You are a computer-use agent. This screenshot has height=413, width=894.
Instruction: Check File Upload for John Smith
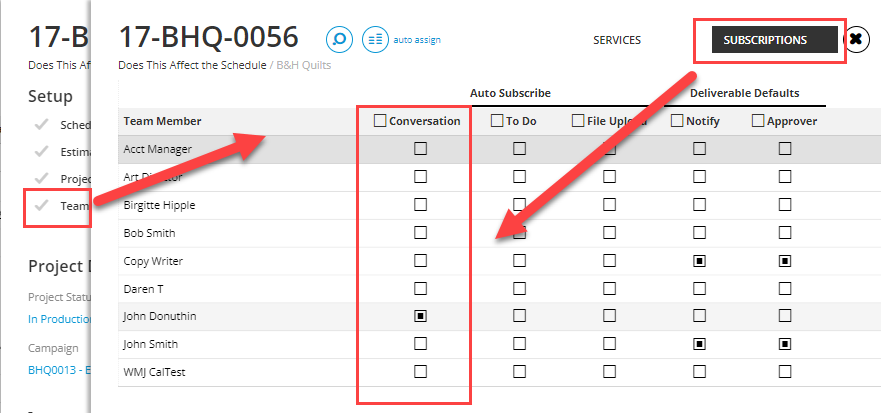609,343
